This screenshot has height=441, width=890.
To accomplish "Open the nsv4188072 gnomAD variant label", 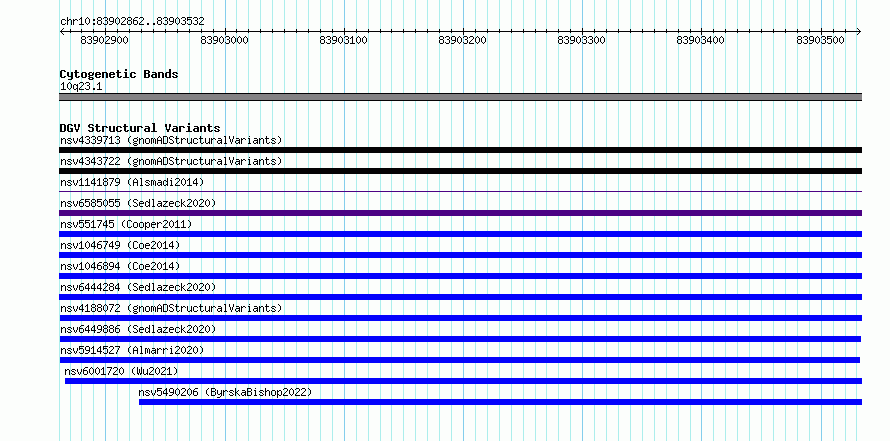I will [171, 308].
